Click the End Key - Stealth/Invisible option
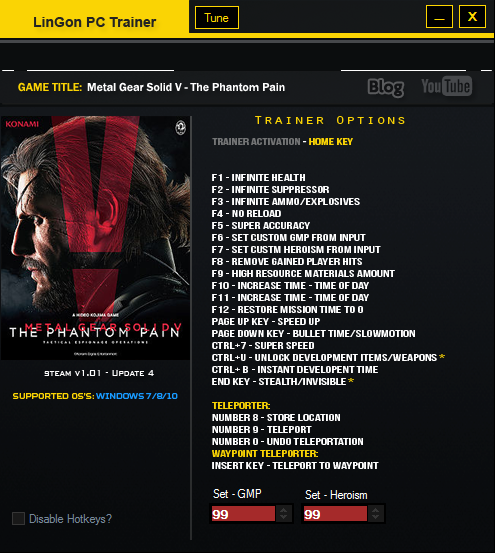Screen dimensions: 495x553 click(283, 382)
